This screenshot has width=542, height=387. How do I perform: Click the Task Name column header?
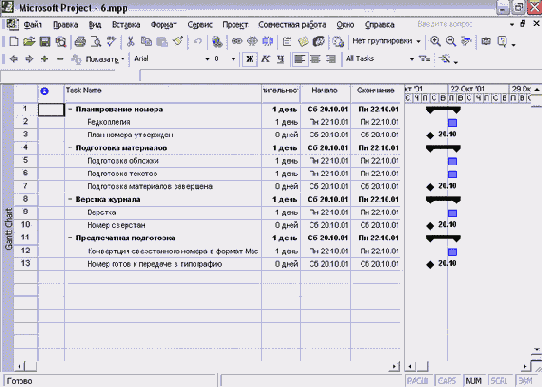pos(163,93)
